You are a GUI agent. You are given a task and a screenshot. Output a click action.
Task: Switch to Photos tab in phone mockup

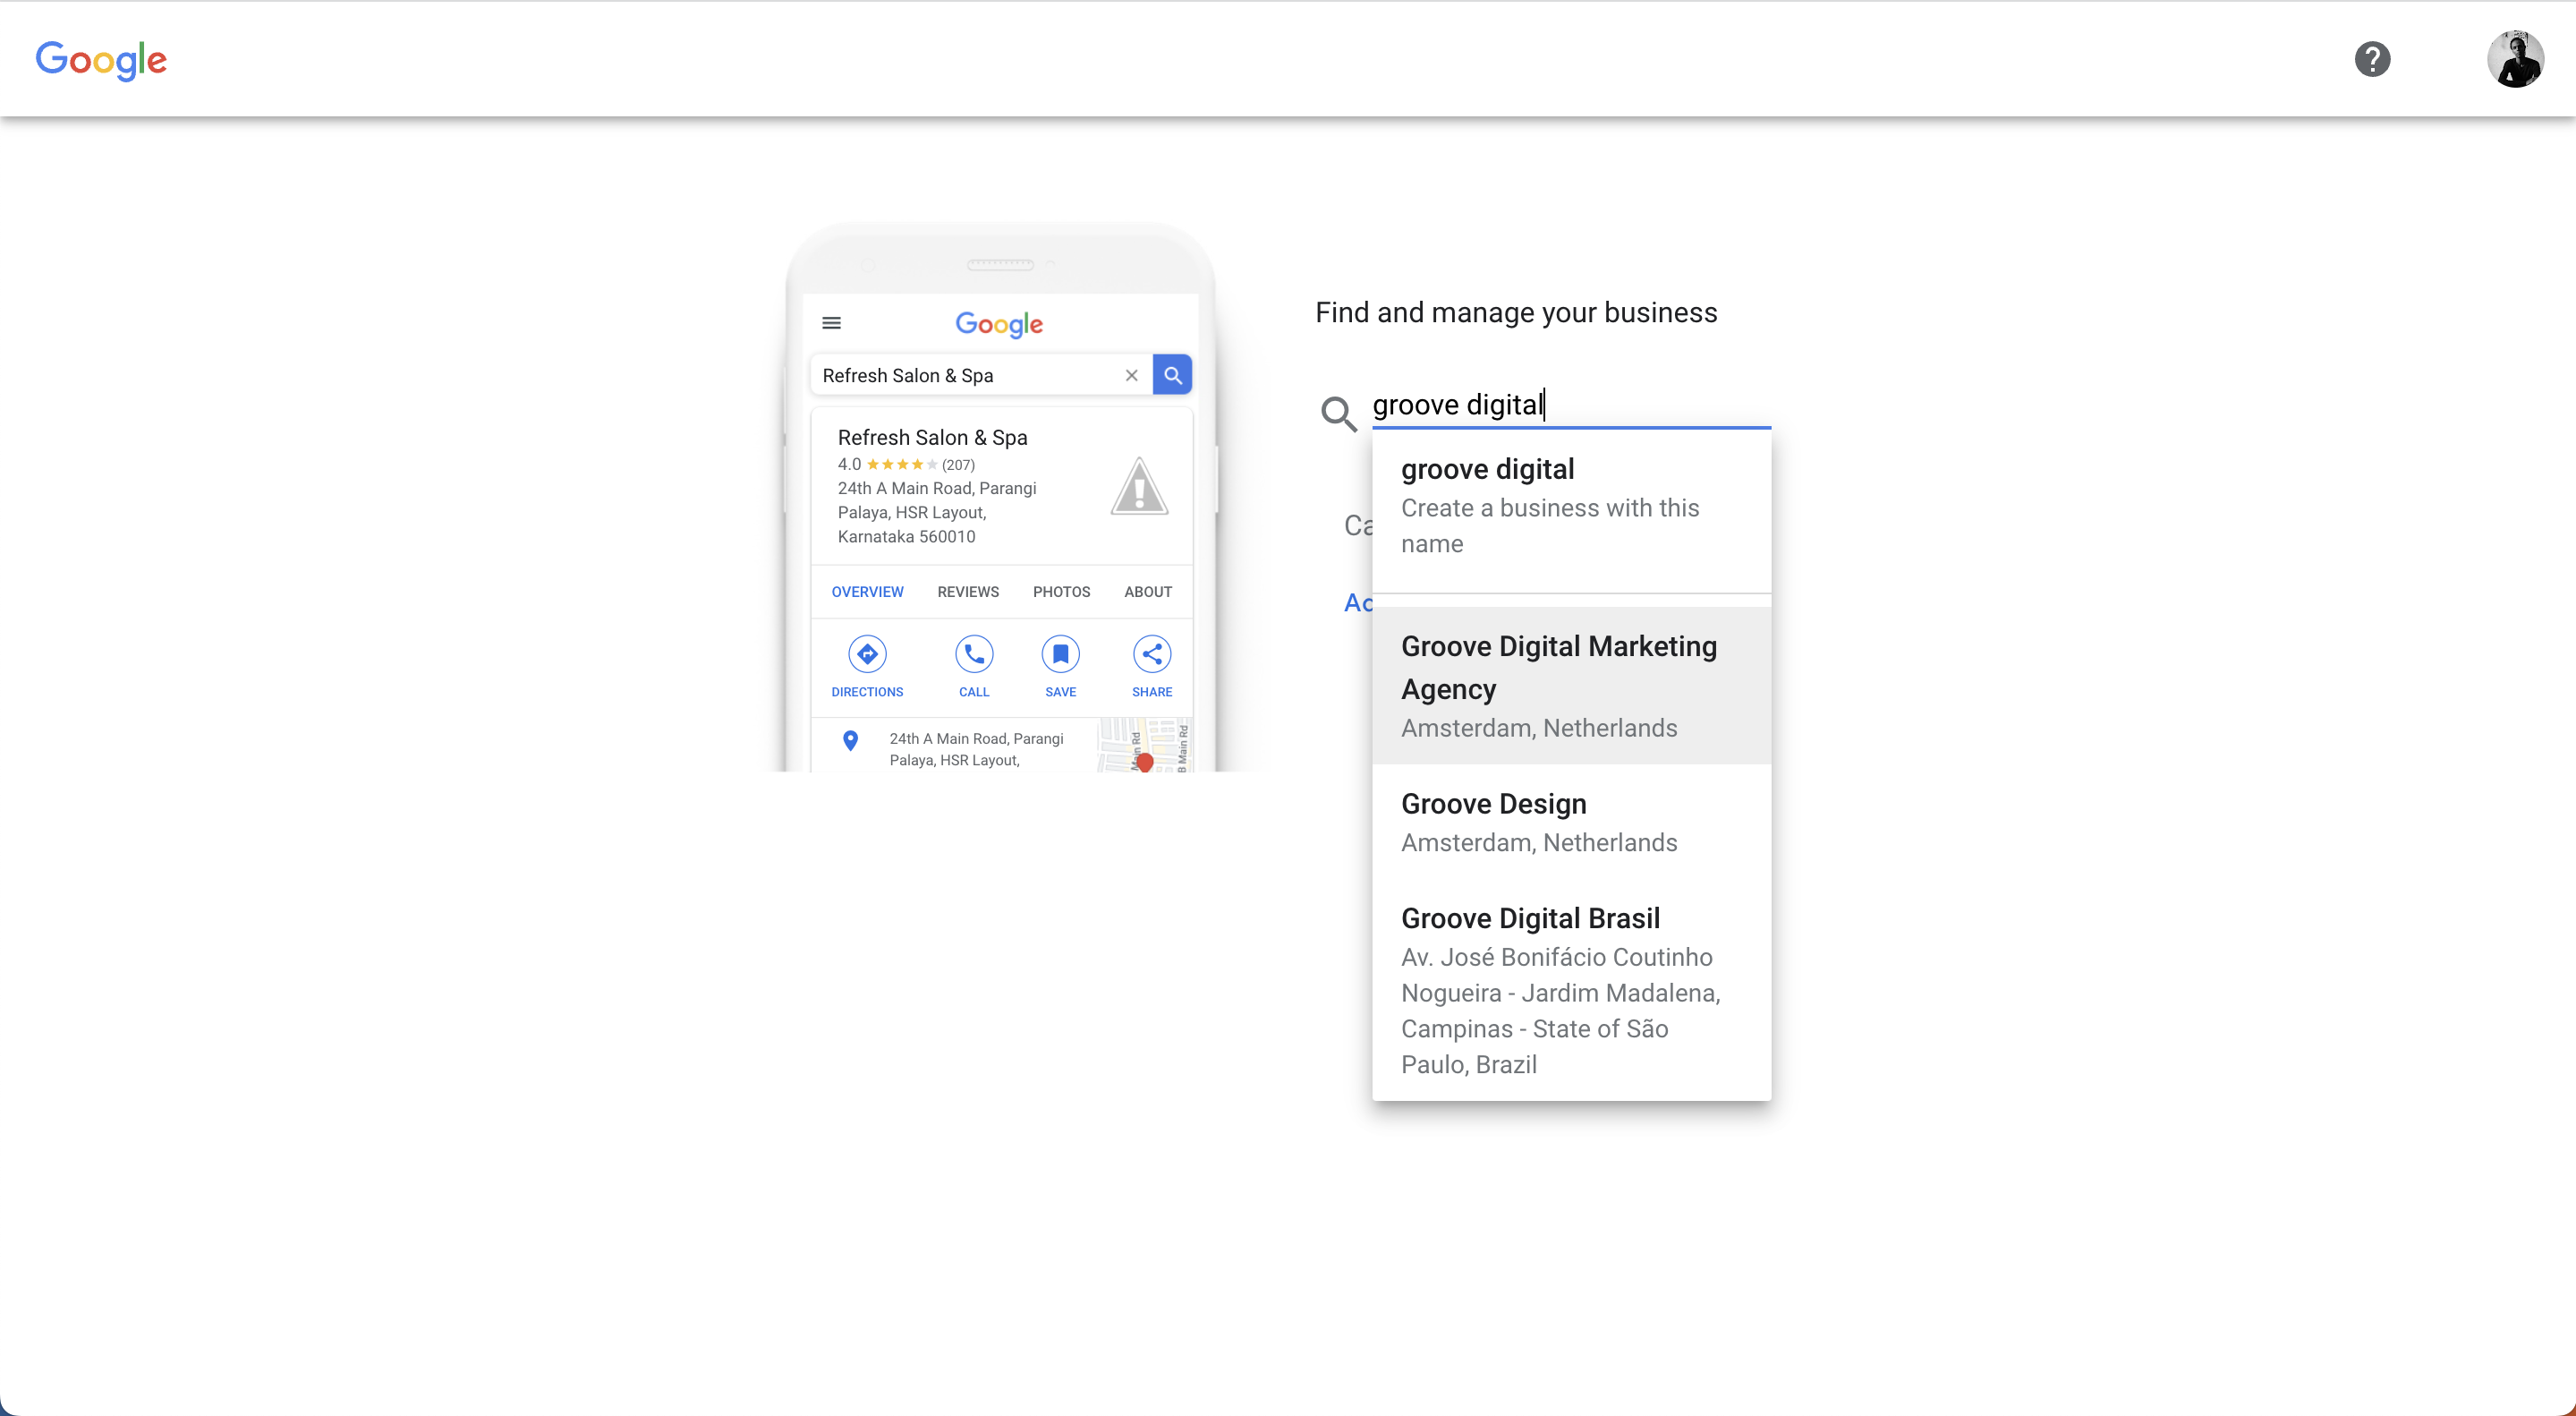(x=1061, y=592)
